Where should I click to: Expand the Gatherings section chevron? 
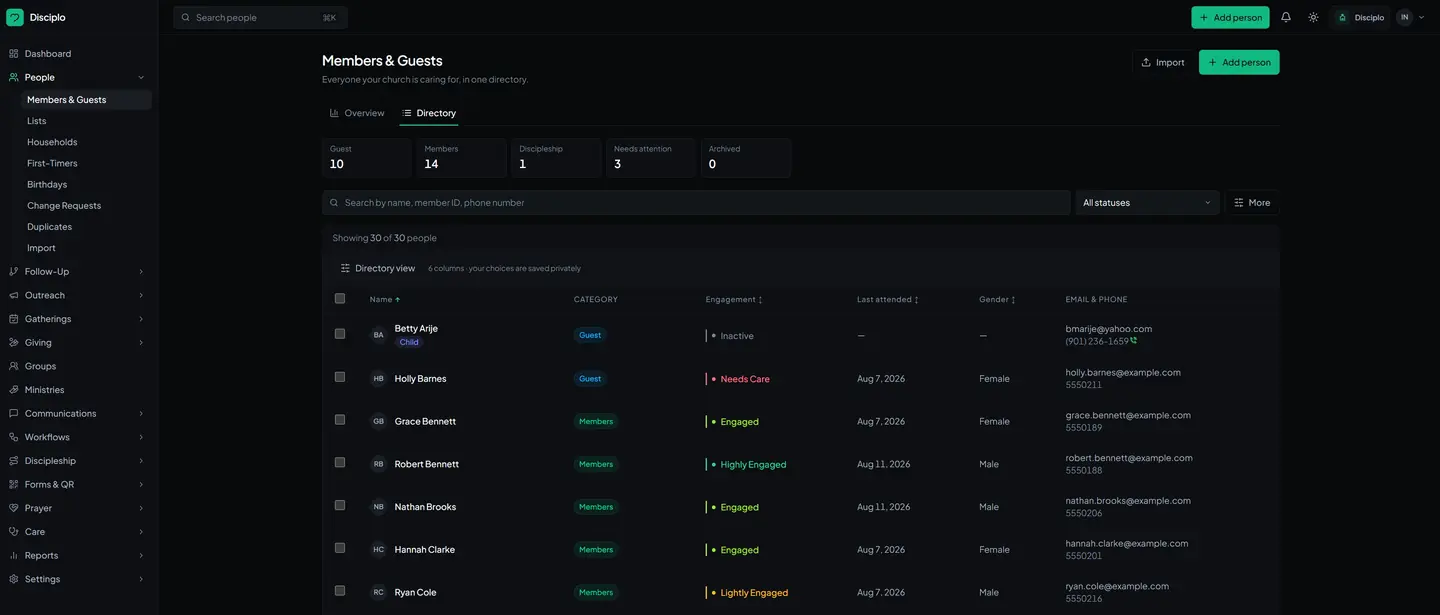click(141, 319)
